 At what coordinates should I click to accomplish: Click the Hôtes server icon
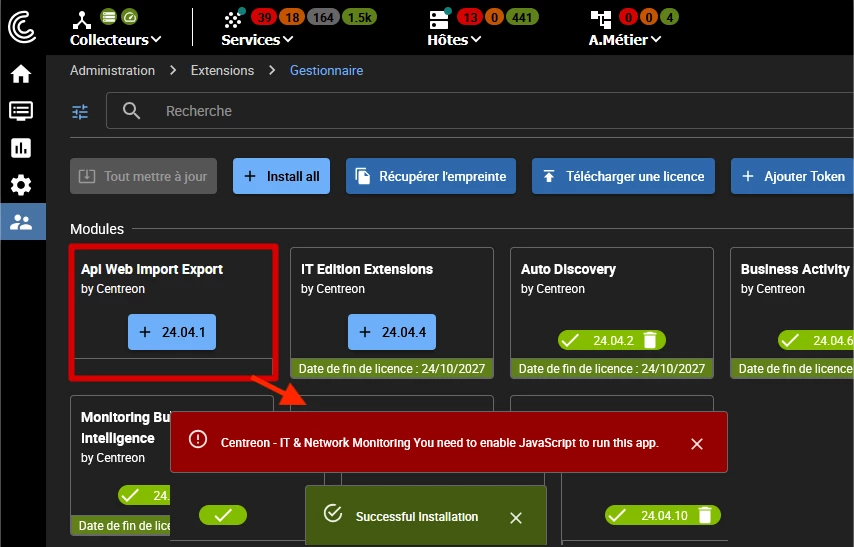pos(439,20)
